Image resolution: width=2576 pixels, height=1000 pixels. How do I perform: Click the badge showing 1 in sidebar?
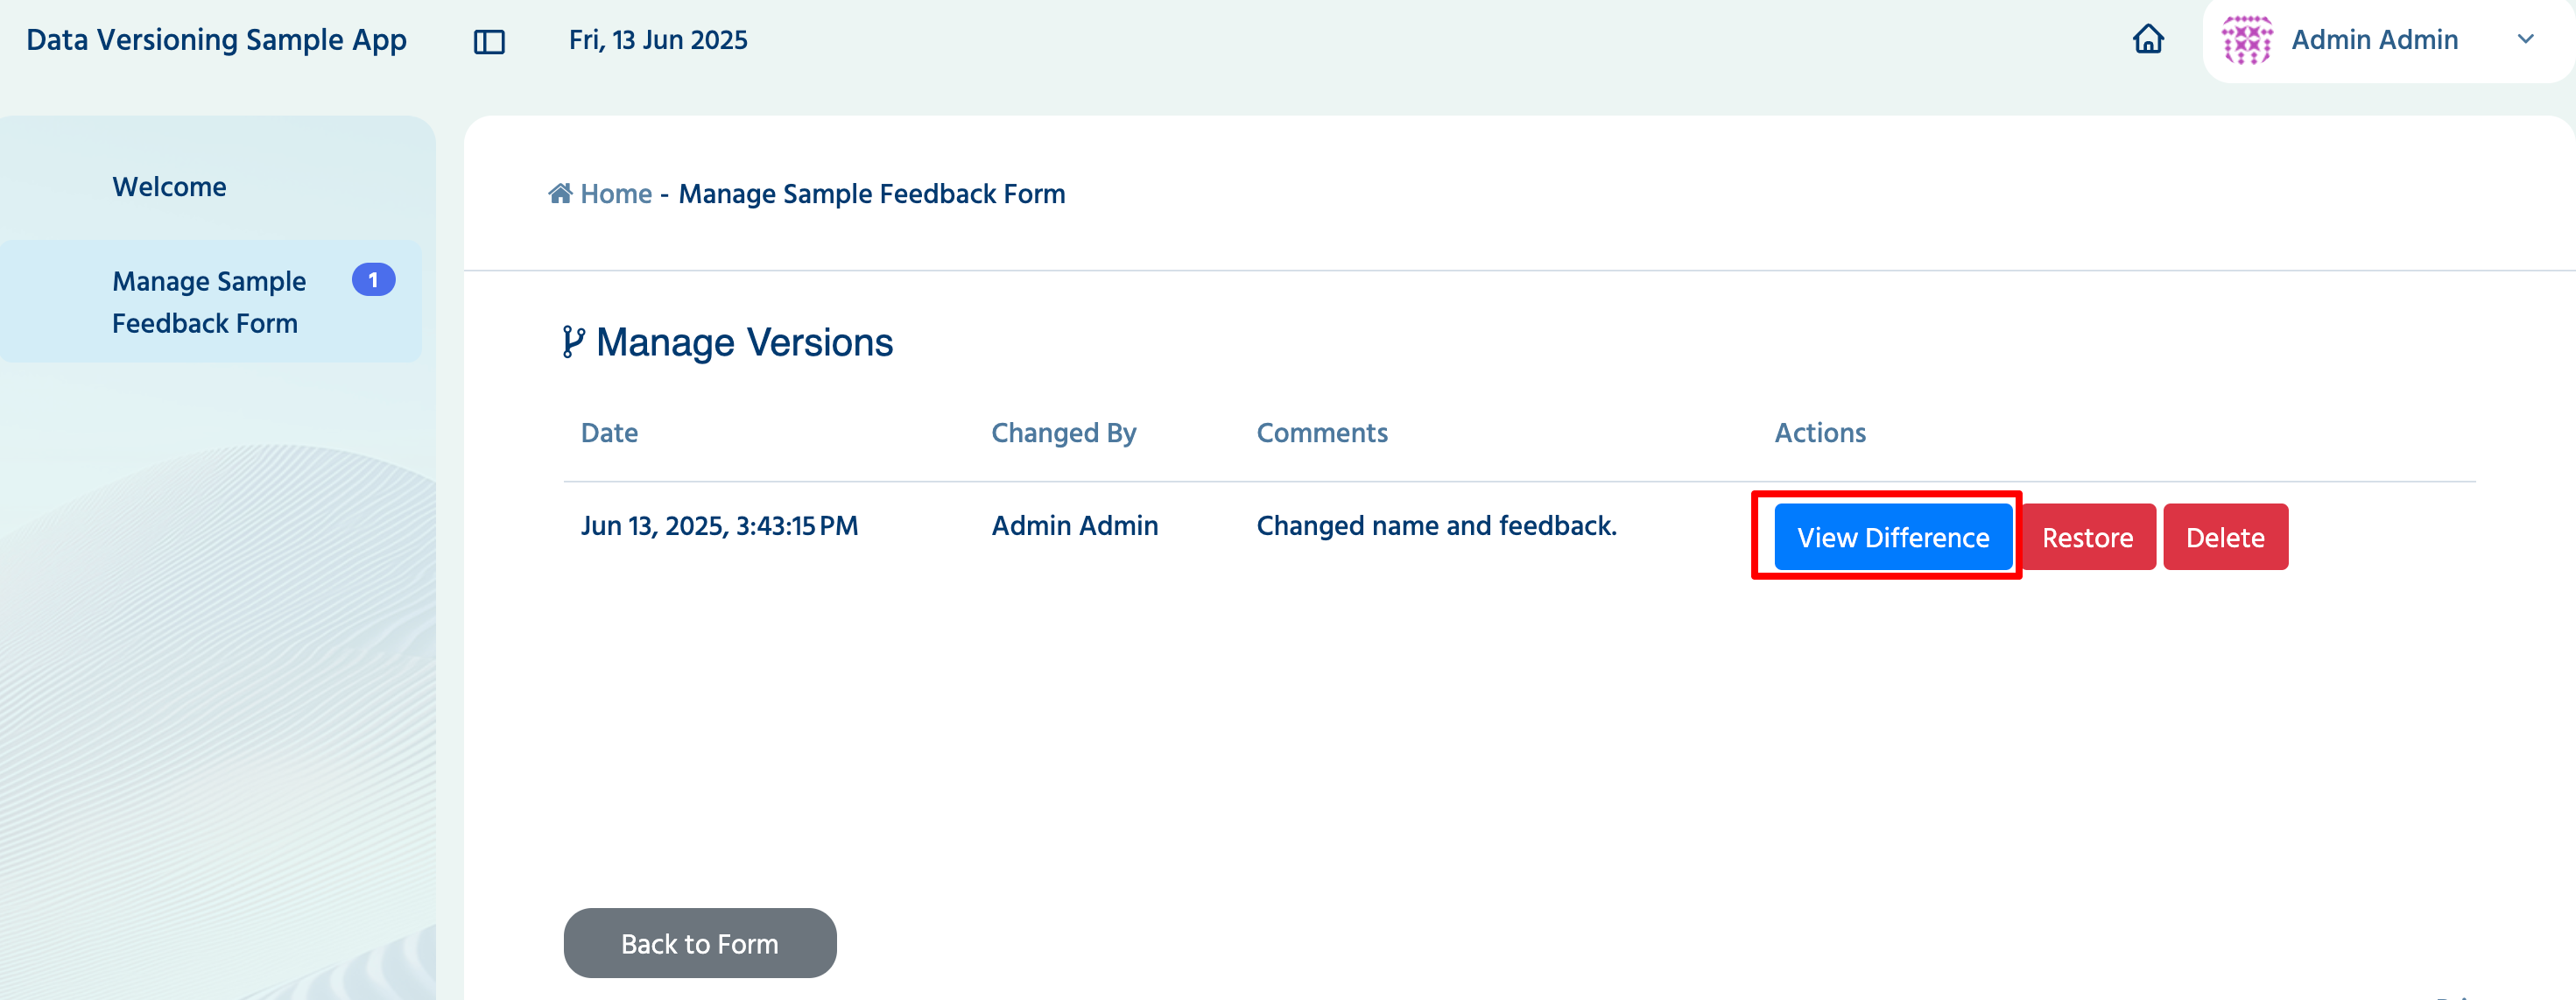[x=373, y=280]
